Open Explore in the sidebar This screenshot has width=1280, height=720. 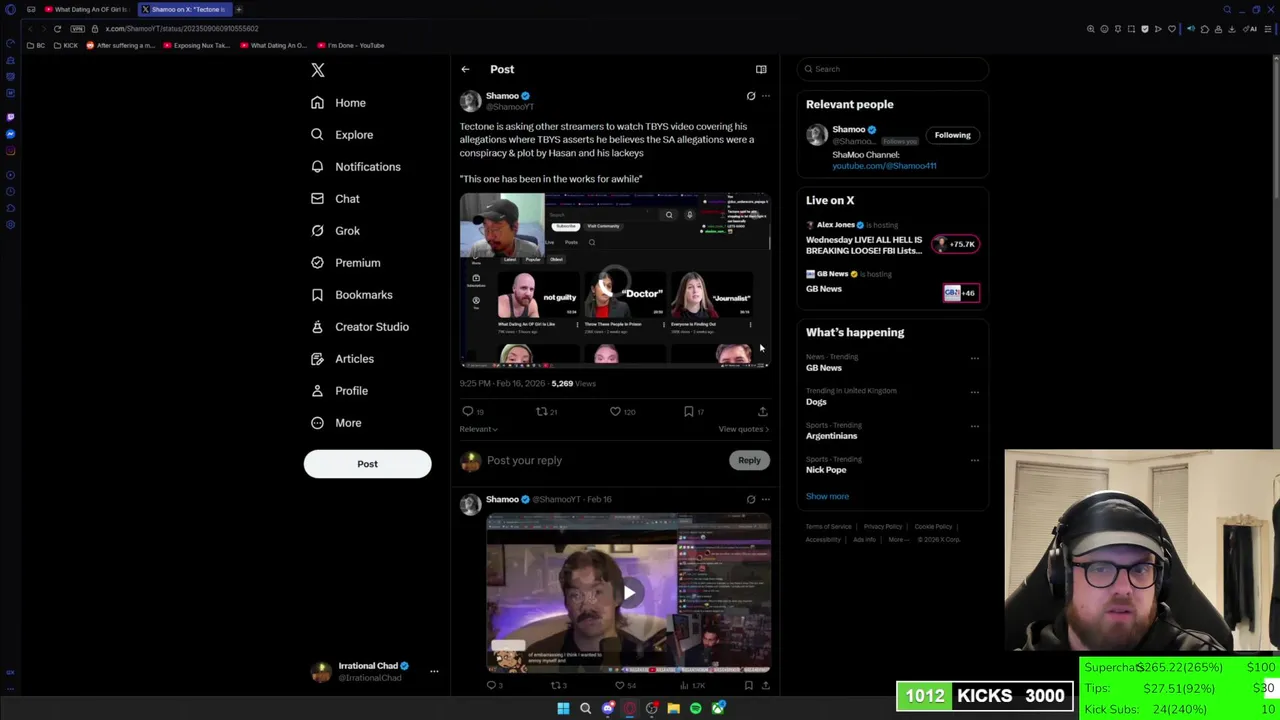point(342,135)
